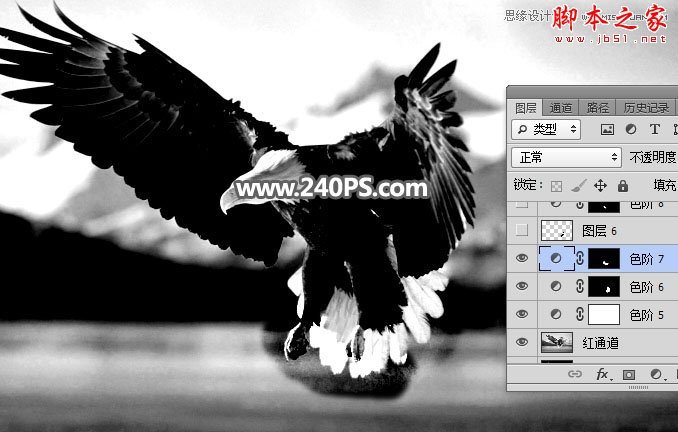Switch to the 历史记录 tab
The image size is (678, 432).
click(x=646, y=107)
